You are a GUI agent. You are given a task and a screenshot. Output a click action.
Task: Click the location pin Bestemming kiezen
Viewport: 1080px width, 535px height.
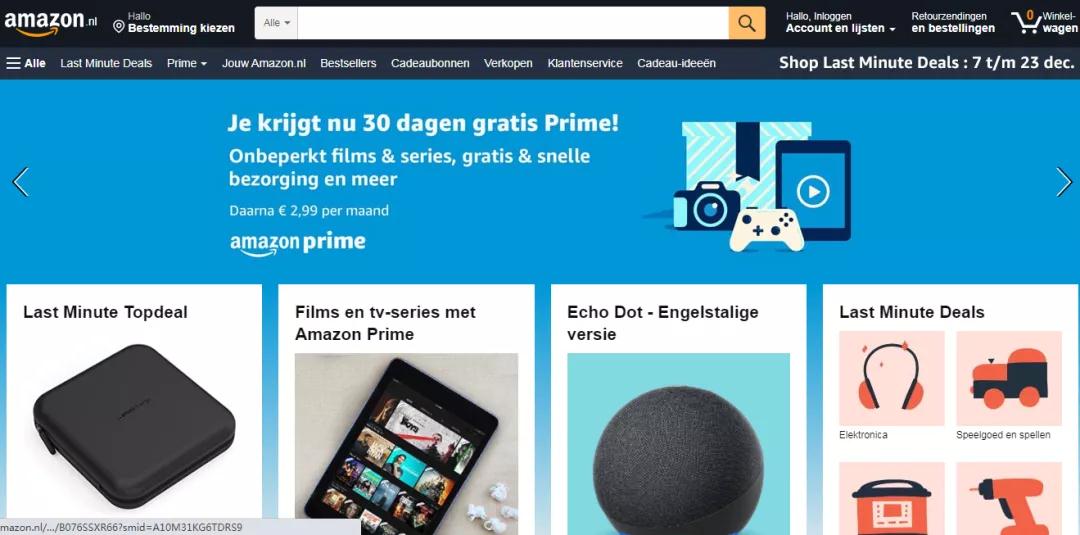click(x=174, y=23)
